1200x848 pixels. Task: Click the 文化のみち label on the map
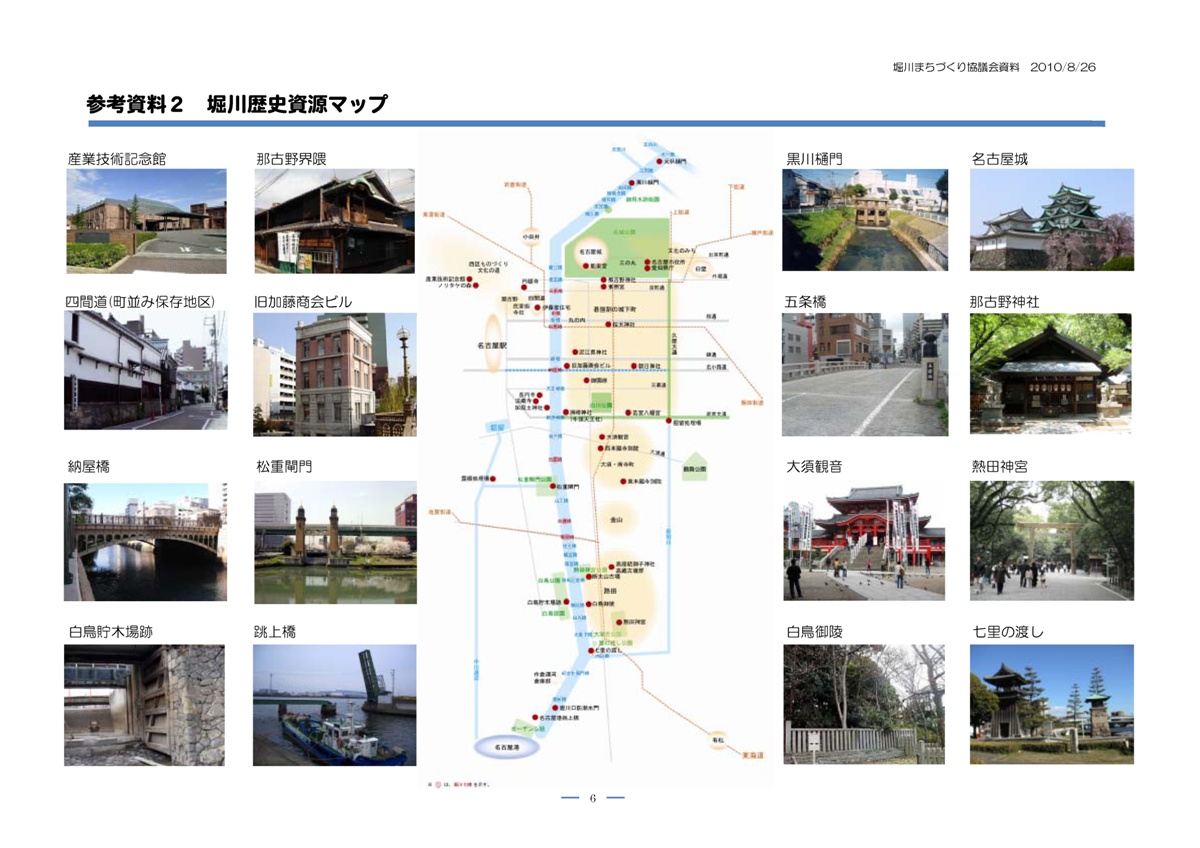point(682,250)
